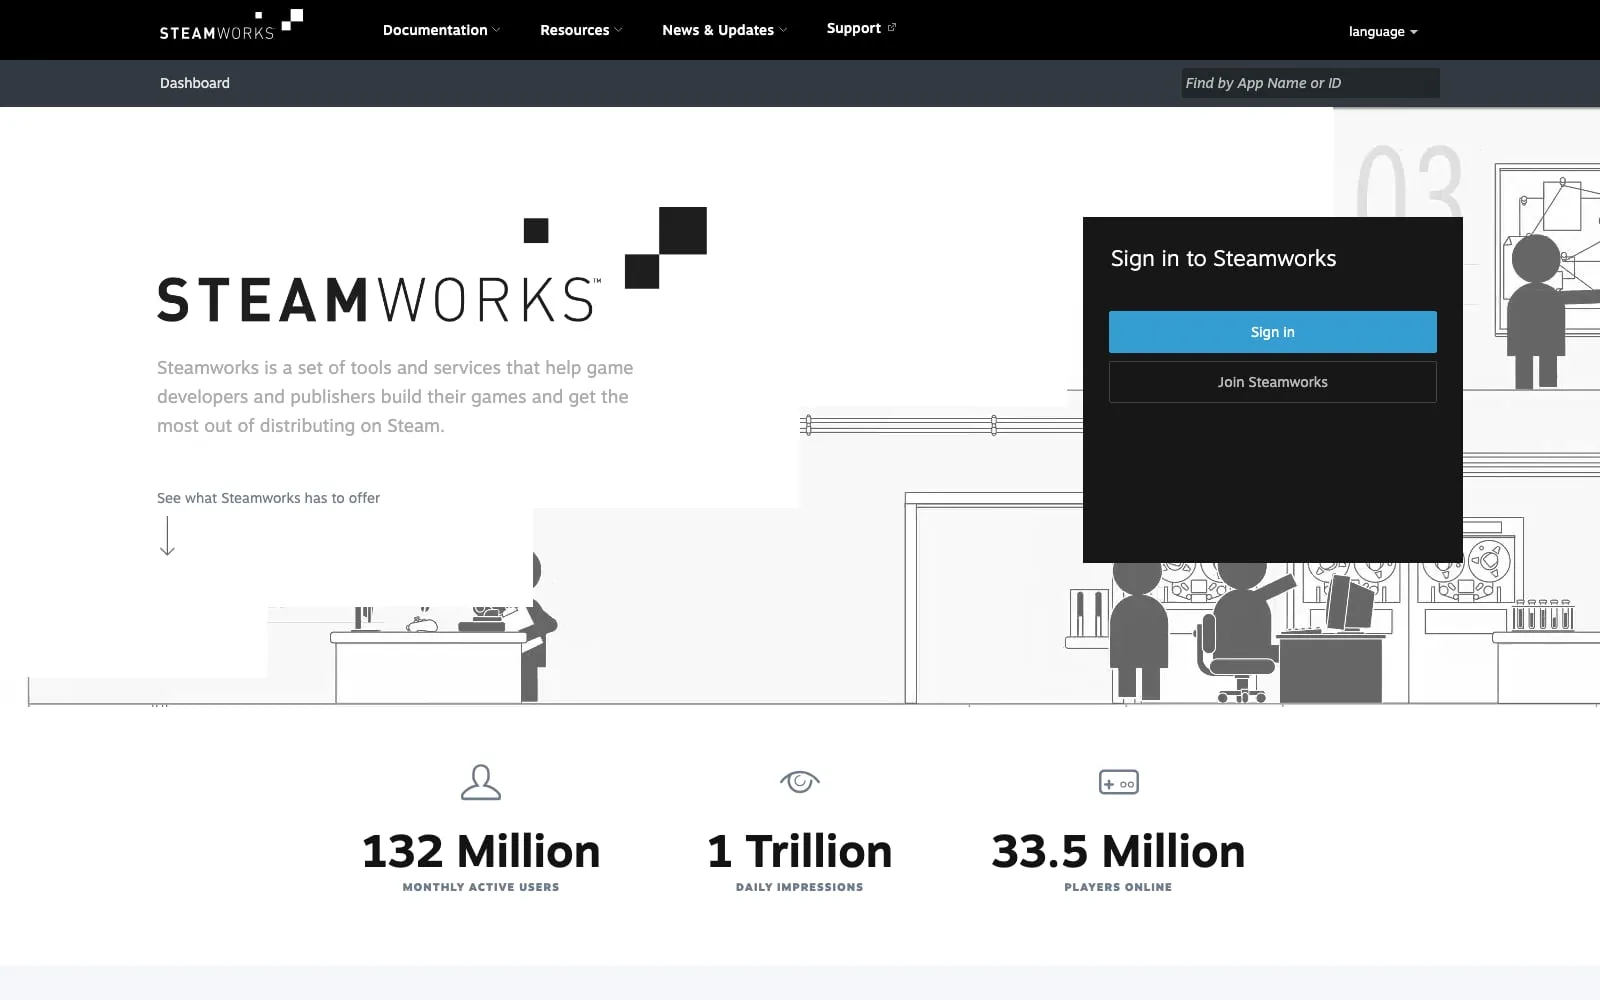Click the monthly active users person icon
The width and height of the screenshot is (1600, 1000).
tap(481, 782)
